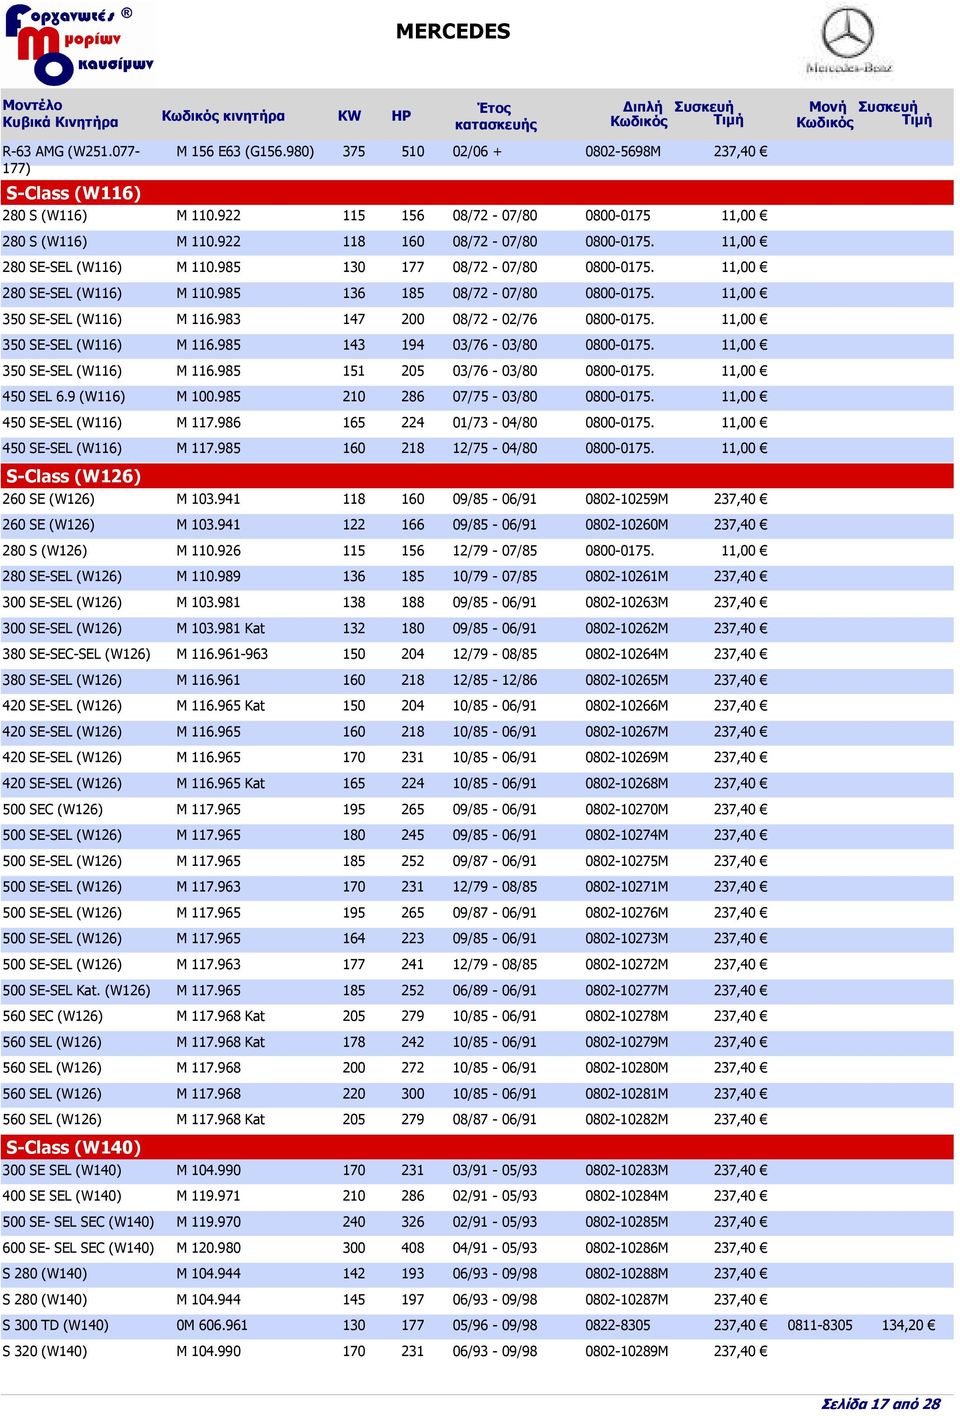Click the R-63 AMG (W251.077-177) model cell
The image size is (960, 1416).
(71, 160)
